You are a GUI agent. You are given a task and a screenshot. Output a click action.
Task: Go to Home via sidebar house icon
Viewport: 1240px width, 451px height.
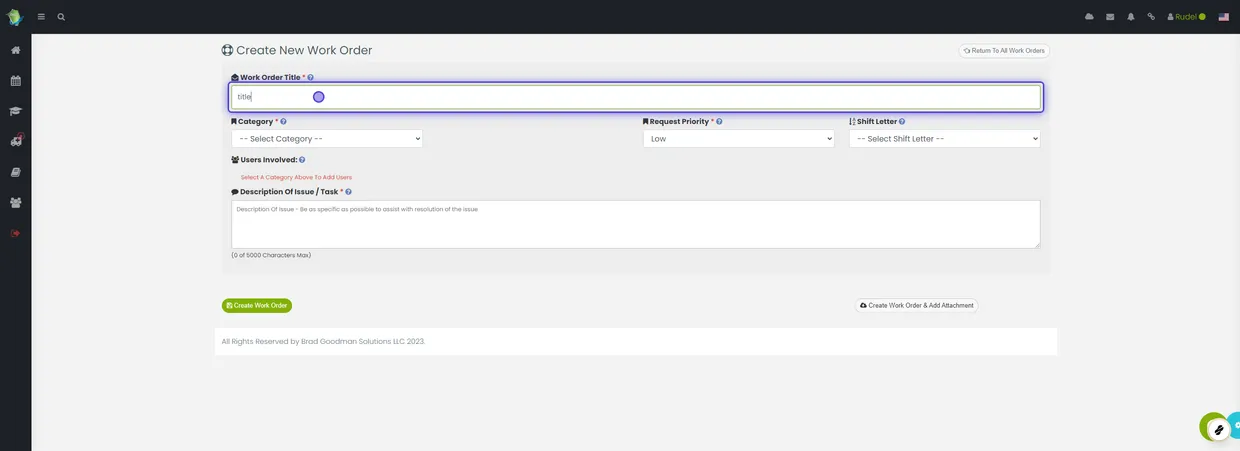coord(15,50)
